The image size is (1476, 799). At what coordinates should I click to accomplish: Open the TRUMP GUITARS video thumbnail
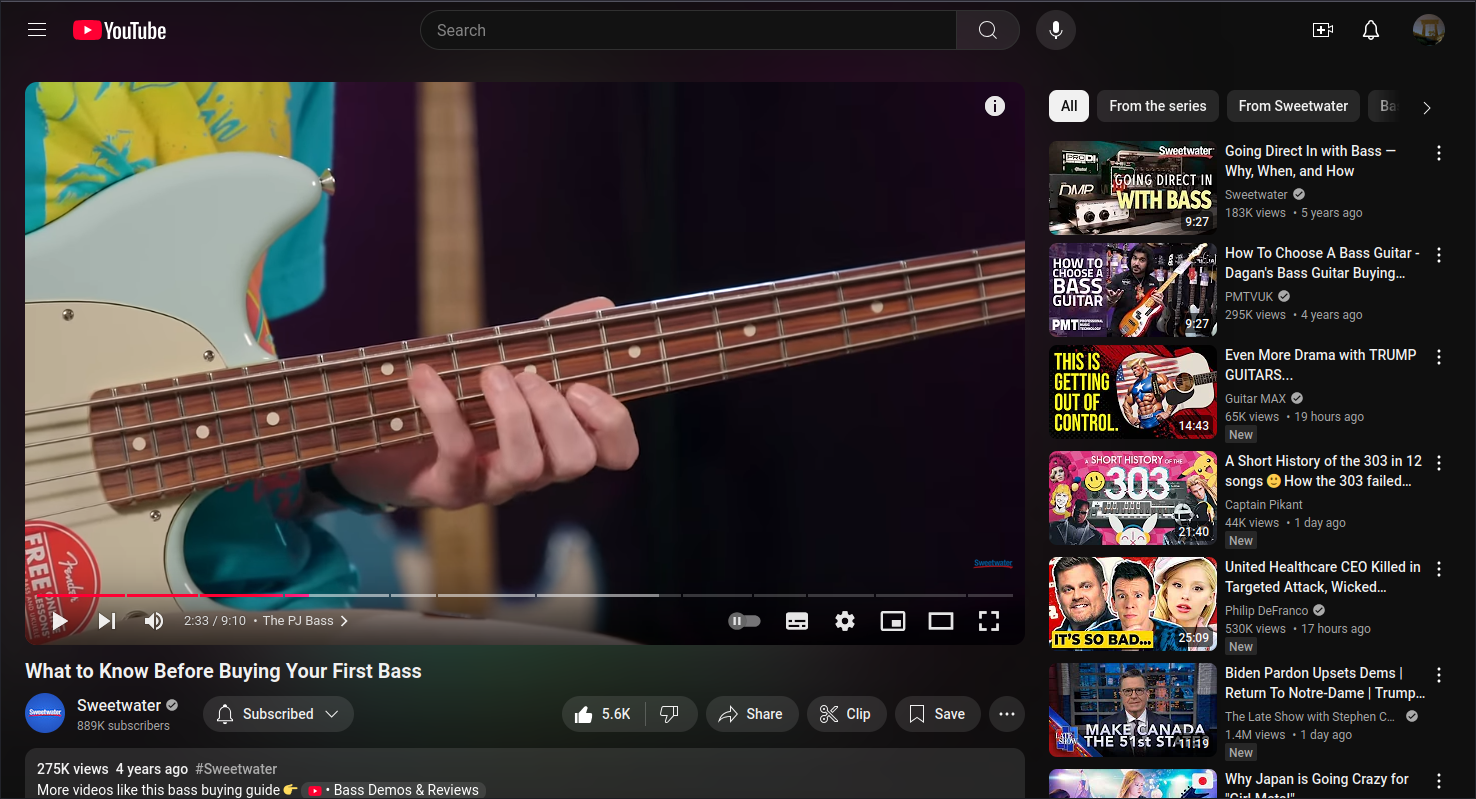[x=1133, y=392]
